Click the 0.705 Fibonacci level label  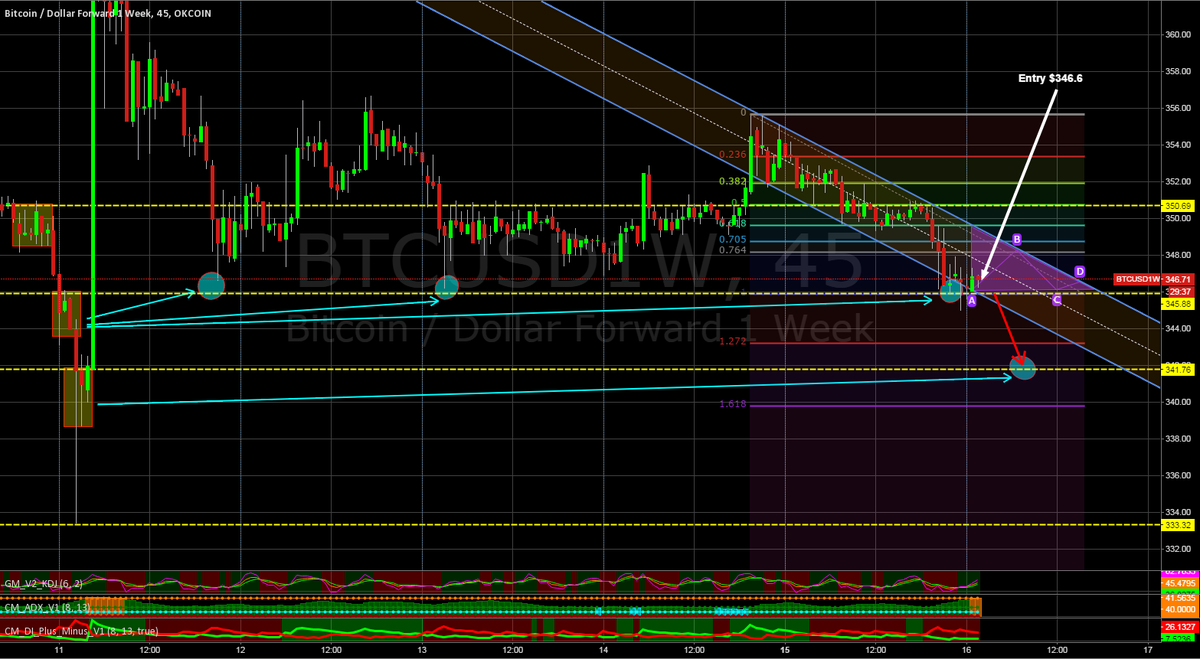click(x=734, y=240)
